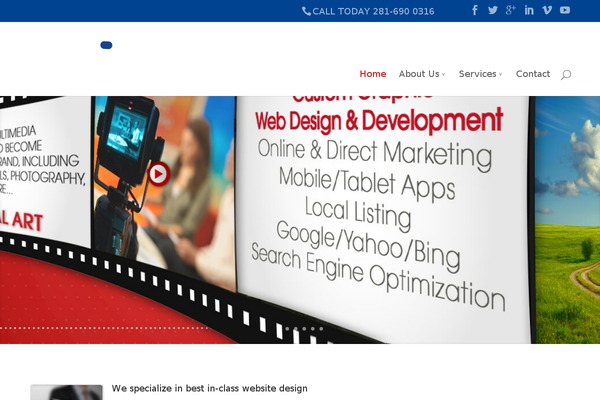Open the Services menu
600x400 pixels.
[480, 74]
